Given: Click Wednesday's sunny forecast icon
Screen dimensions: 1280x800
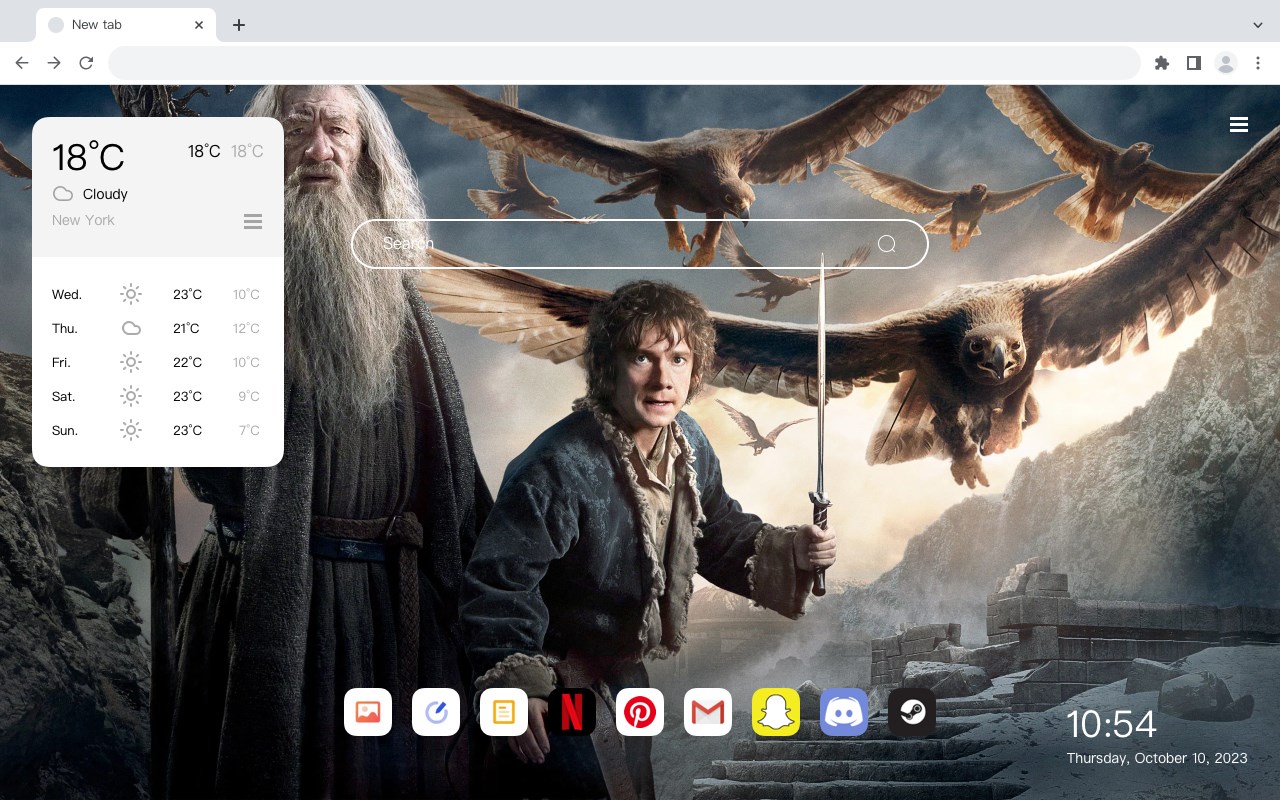Looking at the screenshot, I should [x=131, y=294].
